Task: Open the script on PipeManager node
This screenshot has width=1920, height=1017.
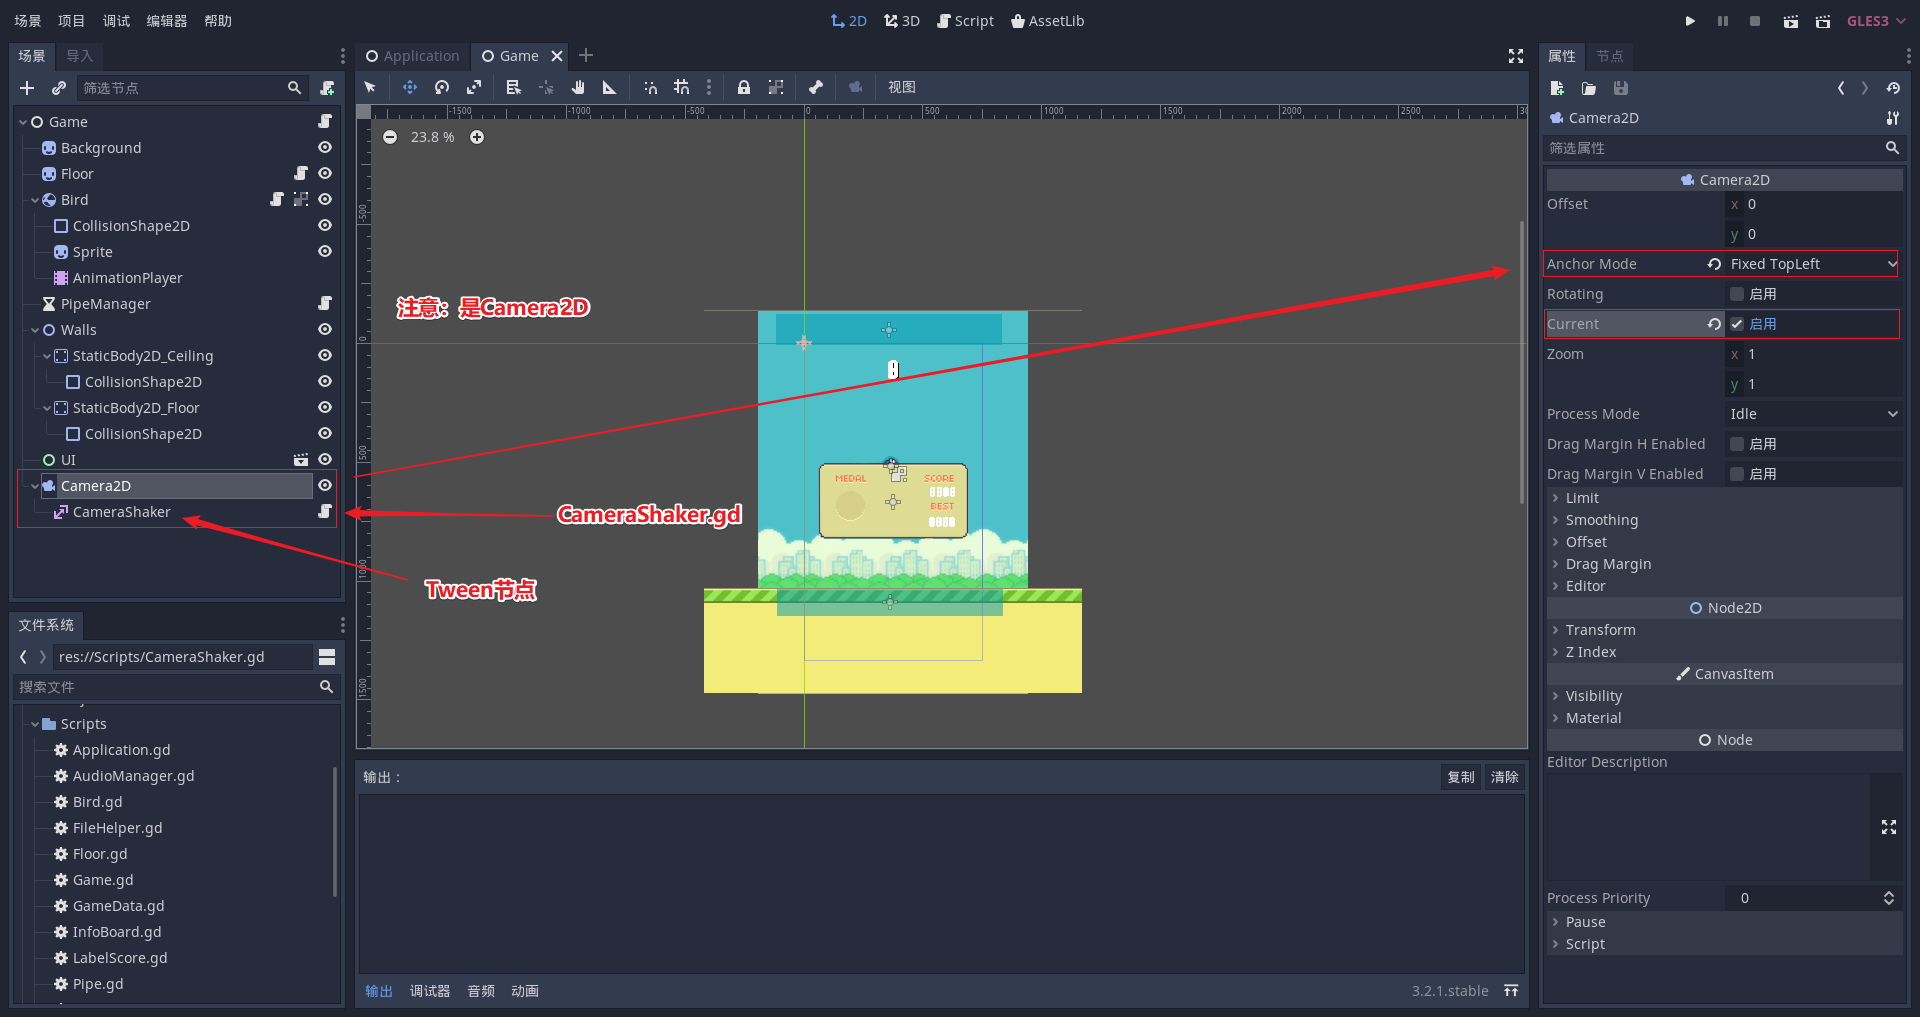Action: click(x=325, y=303)
